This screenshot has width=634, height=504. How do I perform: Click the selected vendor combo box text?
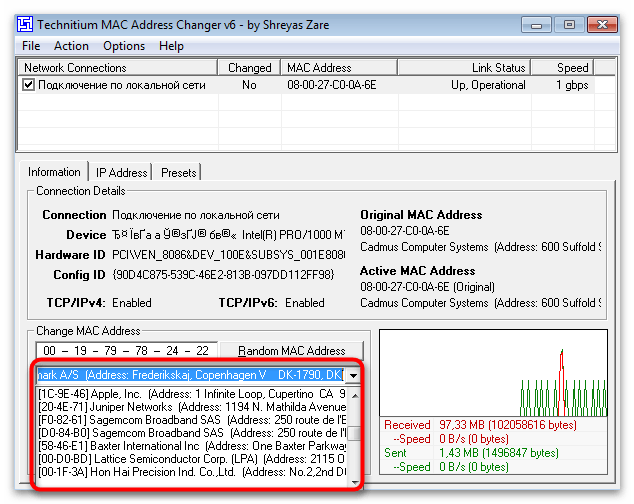[x=190, y=375]
